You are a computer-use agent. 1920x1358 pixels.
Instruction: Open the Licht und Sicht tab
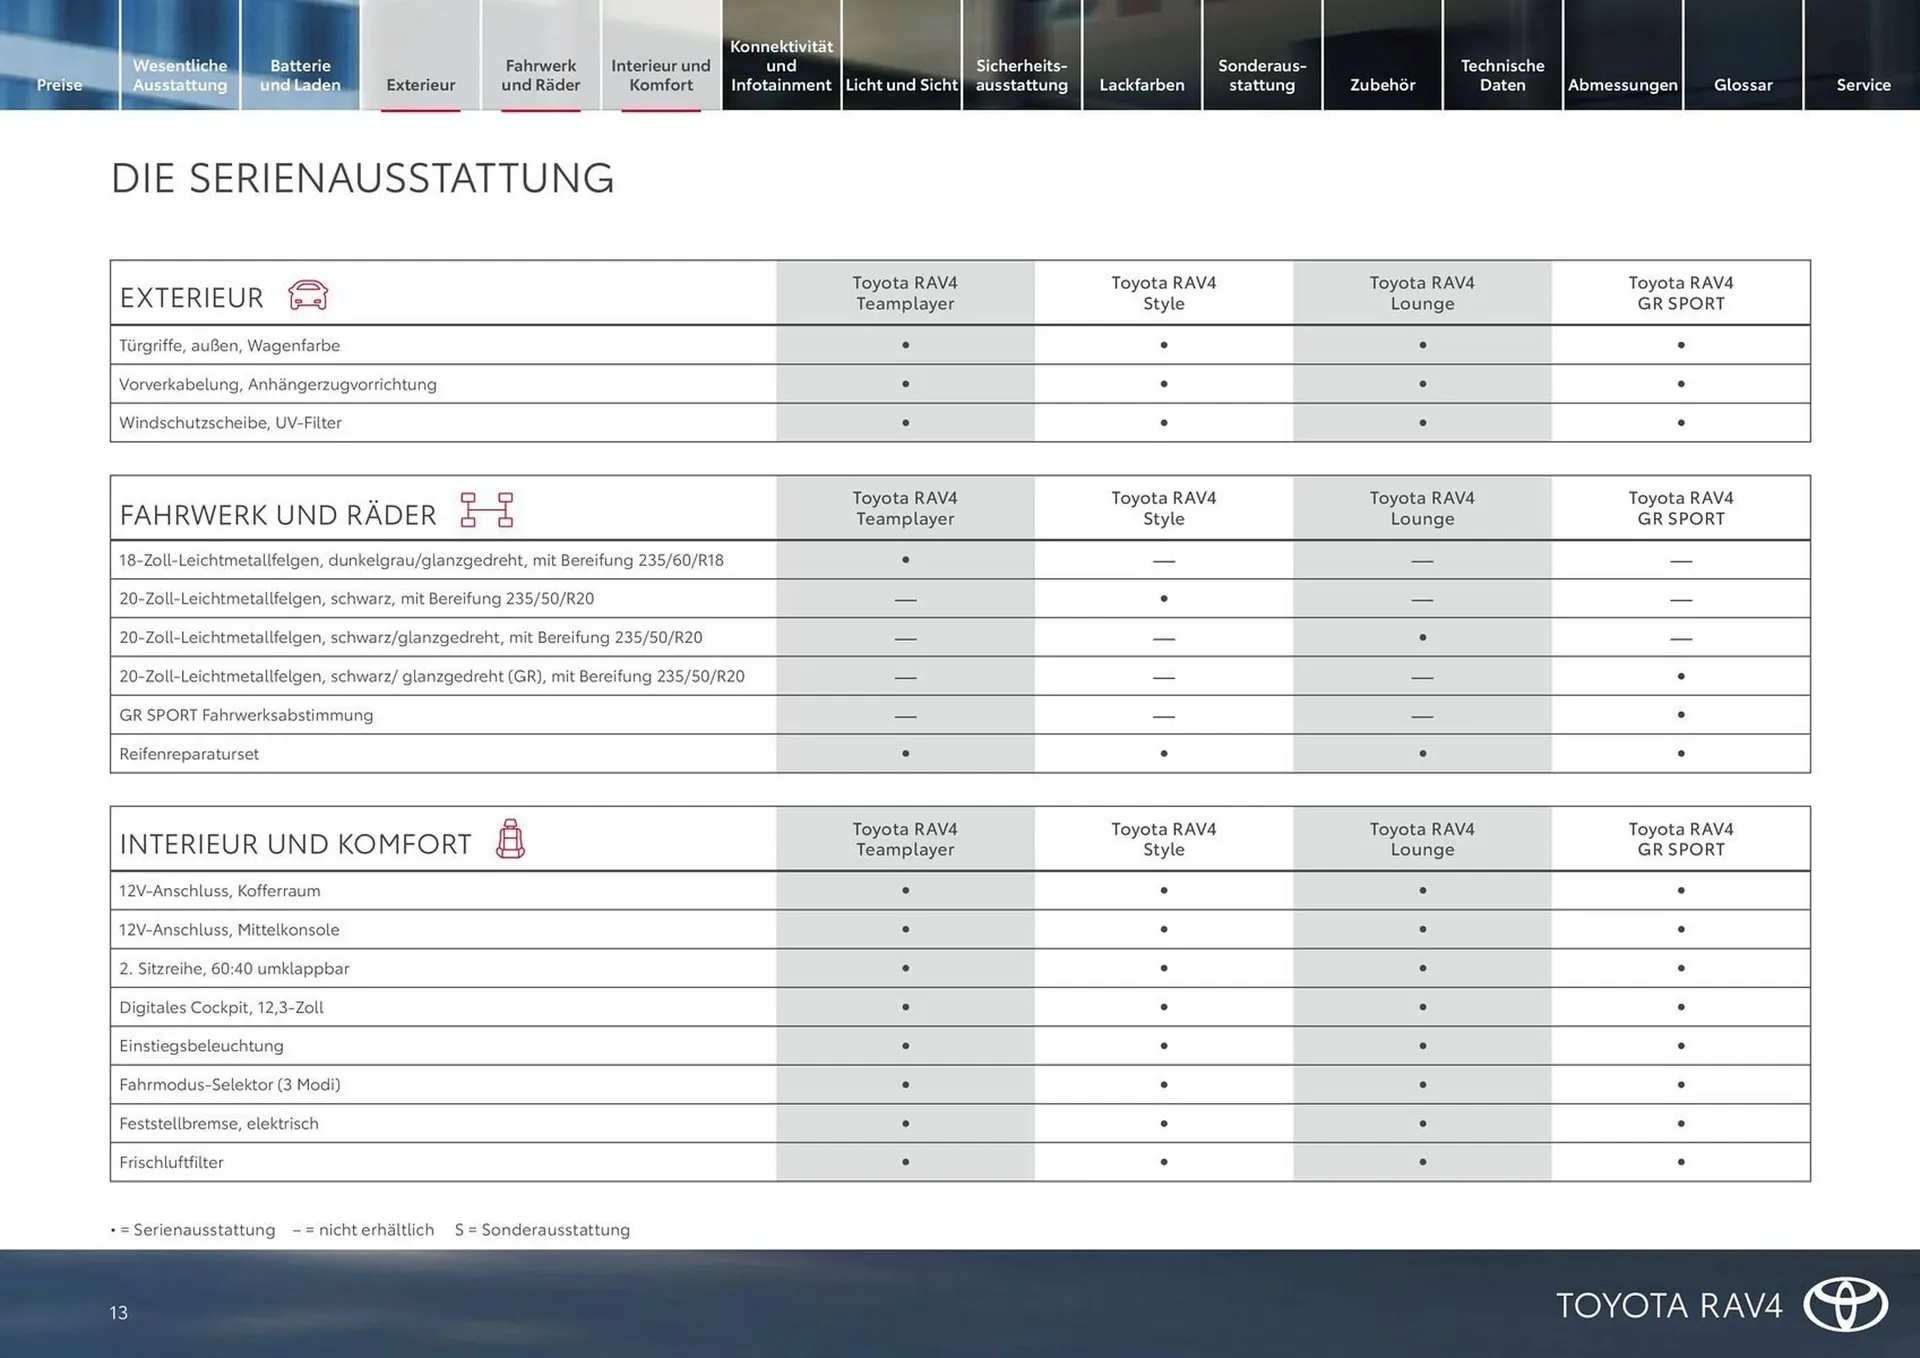[x=901, y=84]
